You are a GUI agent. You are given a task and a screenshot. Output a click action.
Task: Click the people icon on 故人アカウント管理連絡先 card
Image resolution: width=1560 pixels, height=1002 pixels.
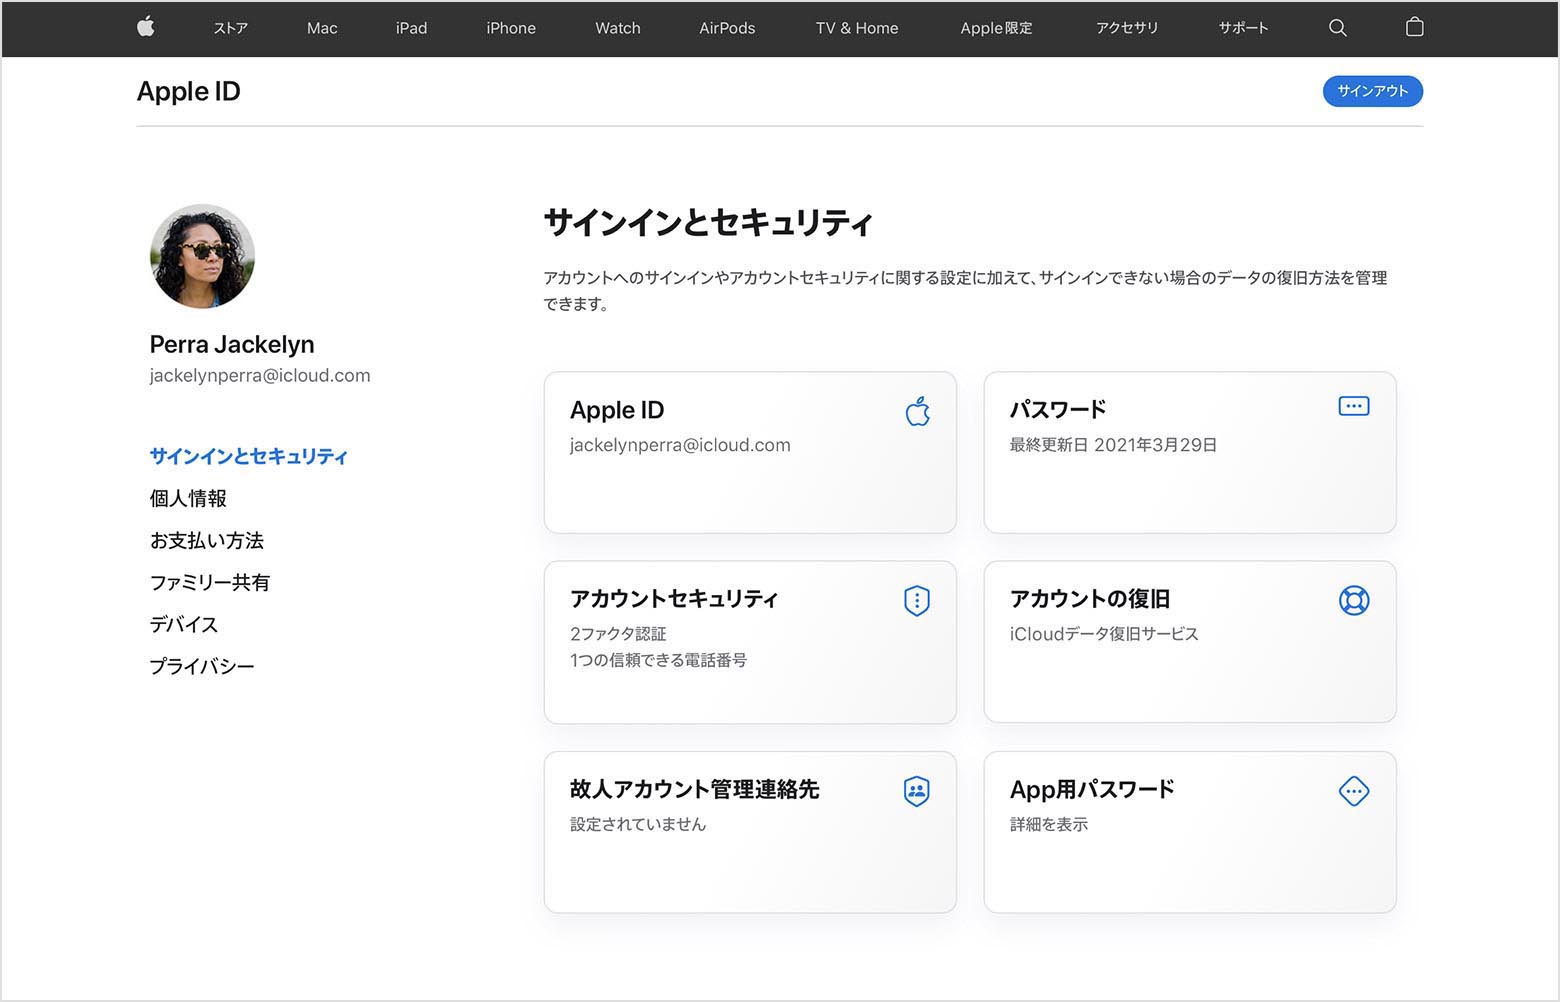[x=916, y=791]
